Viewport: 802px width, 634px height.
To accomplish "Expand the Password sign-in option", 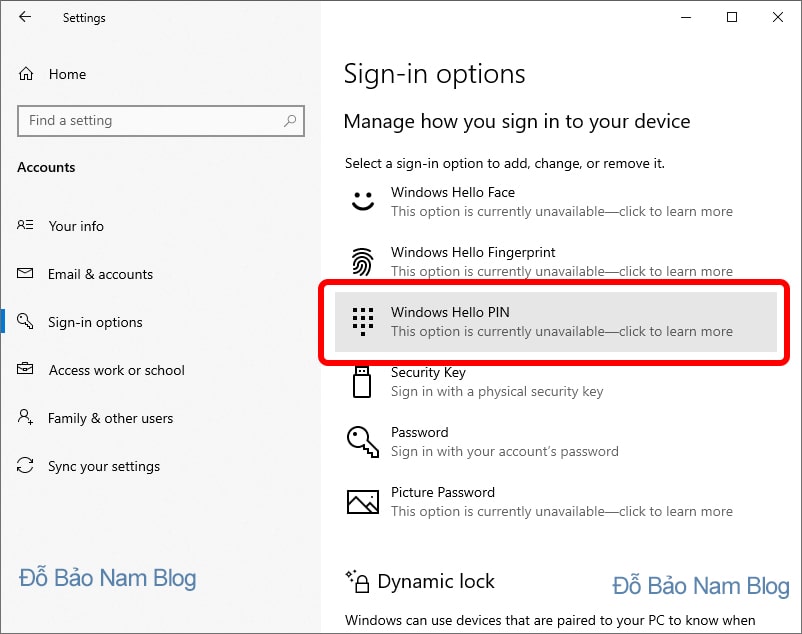I will pyautogui.click(x=556, y=442).
